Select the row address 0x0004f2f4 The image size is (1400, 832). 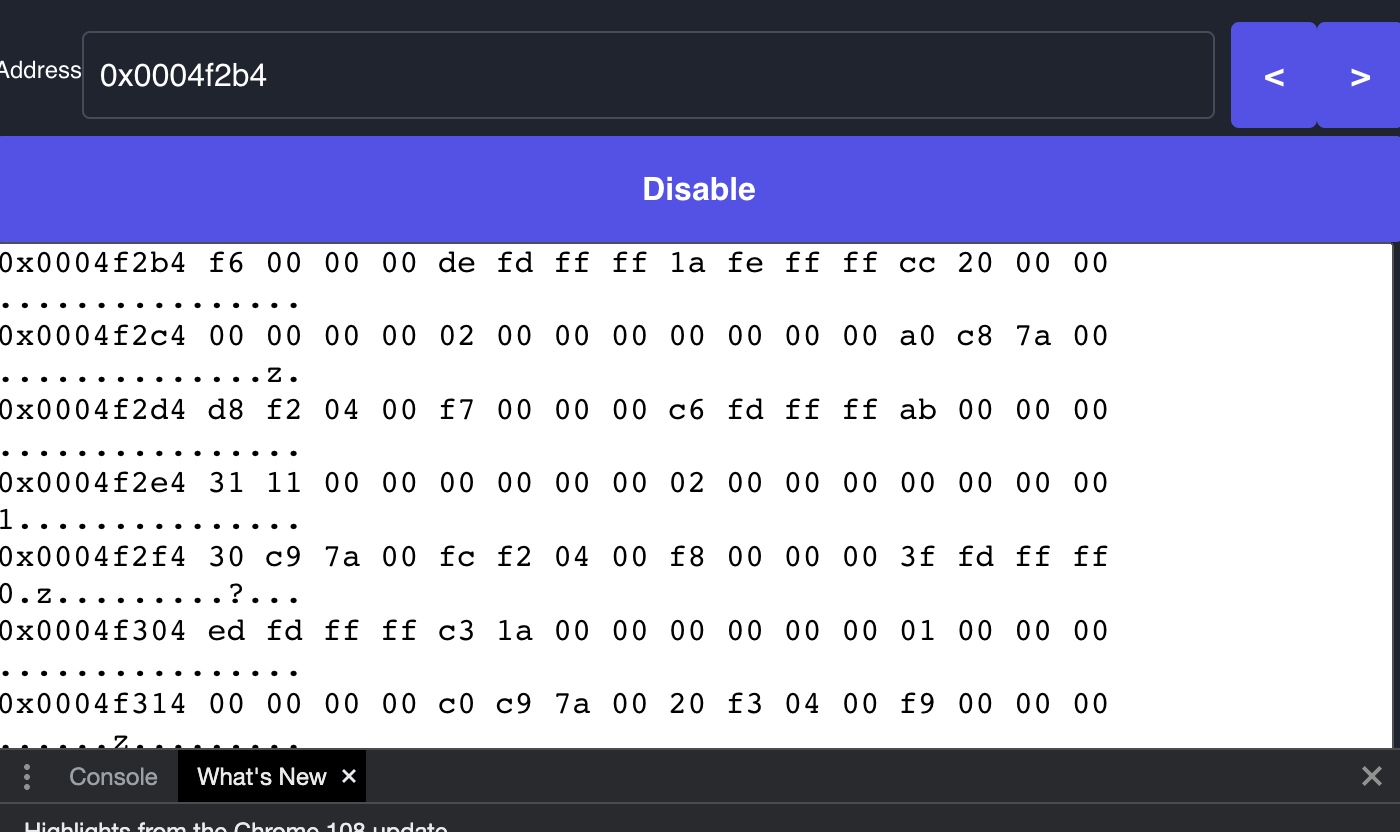click(93, 557)
